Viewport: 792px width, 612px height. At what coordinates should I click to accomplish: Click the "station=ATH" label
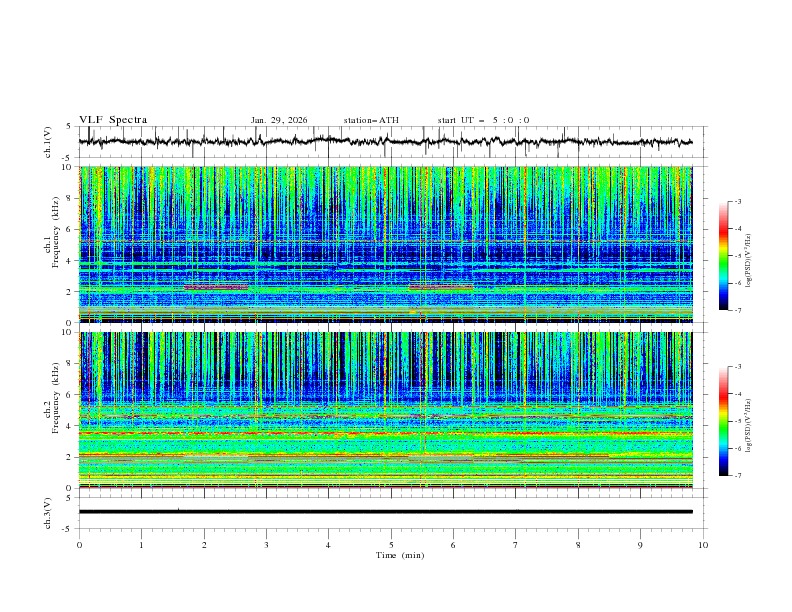(x=371, y=120)
